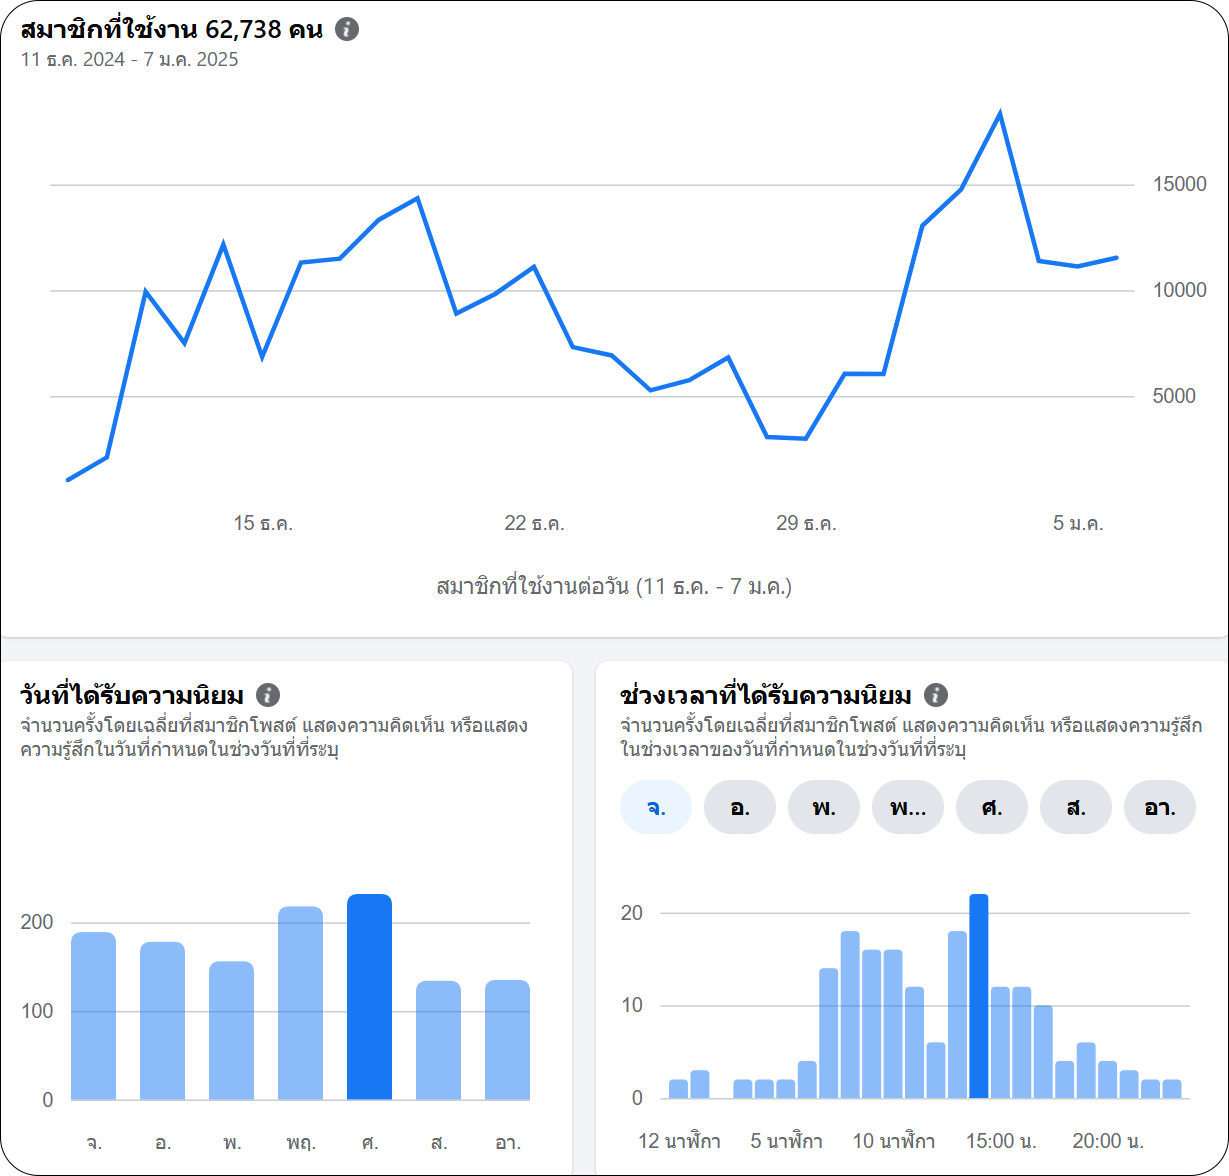Click the ส. bar in popular days chart

pos(438,1040)
